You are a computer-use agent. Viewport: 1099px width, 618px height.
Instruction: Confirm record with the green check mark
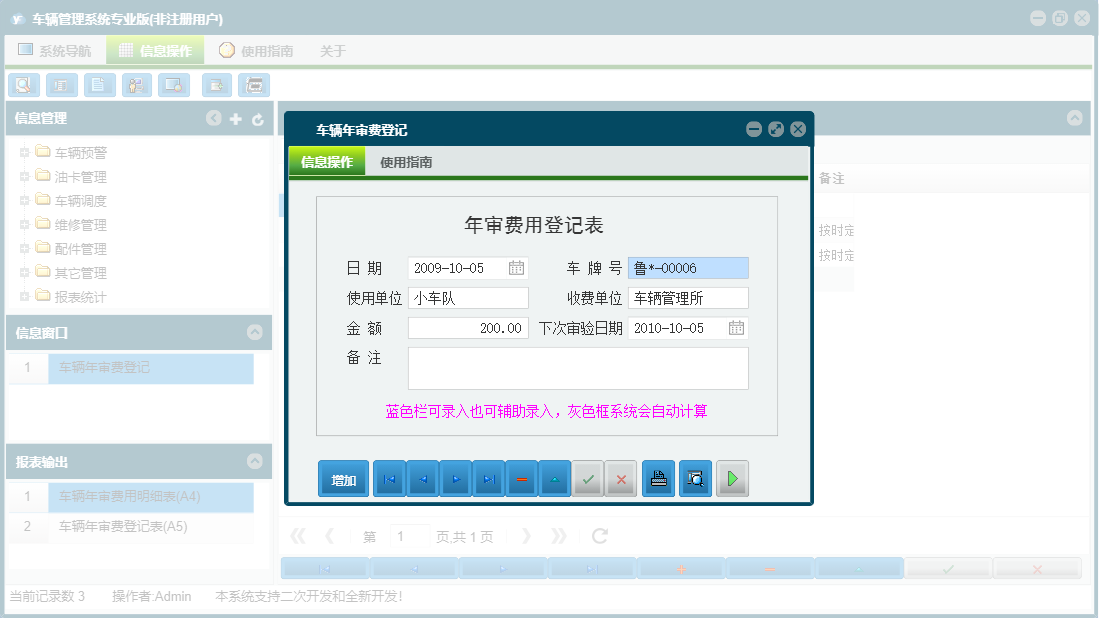tap(588, 478)
